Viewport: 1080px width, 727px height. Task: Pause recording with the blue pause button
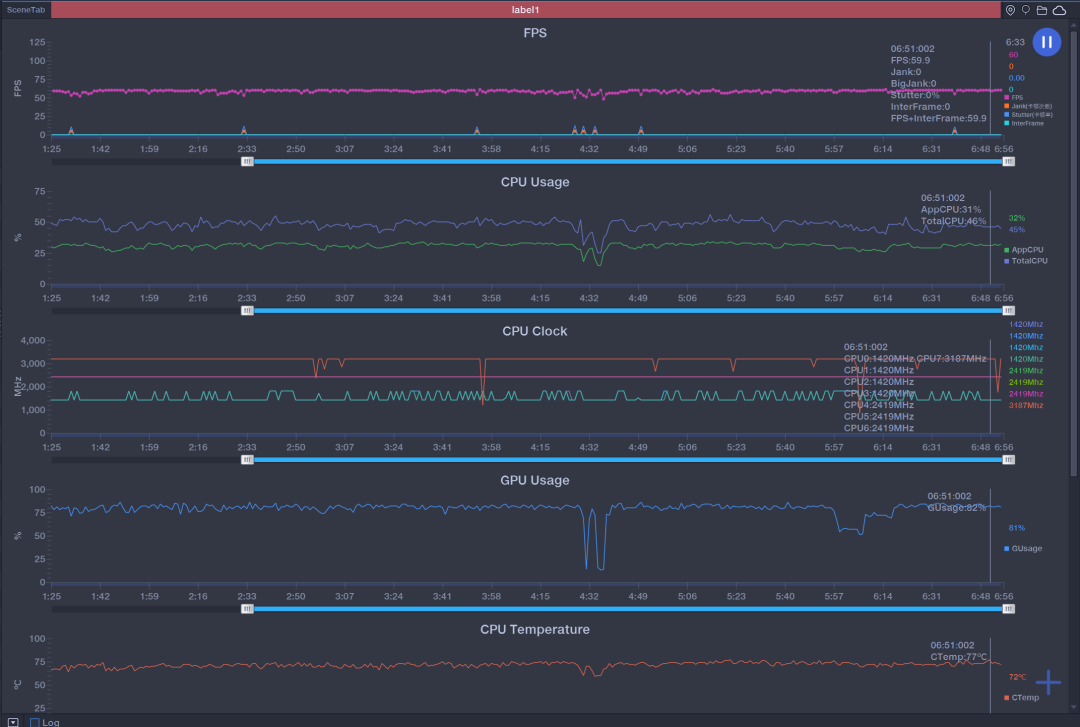tap(1046, 42)
